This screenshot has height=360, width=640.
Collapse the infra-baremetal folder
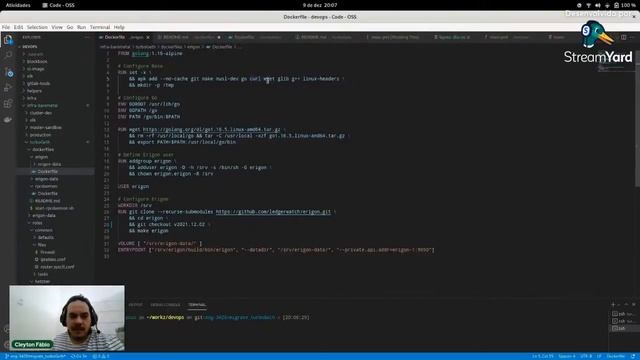pyautogui.click(x=42, y=105)
